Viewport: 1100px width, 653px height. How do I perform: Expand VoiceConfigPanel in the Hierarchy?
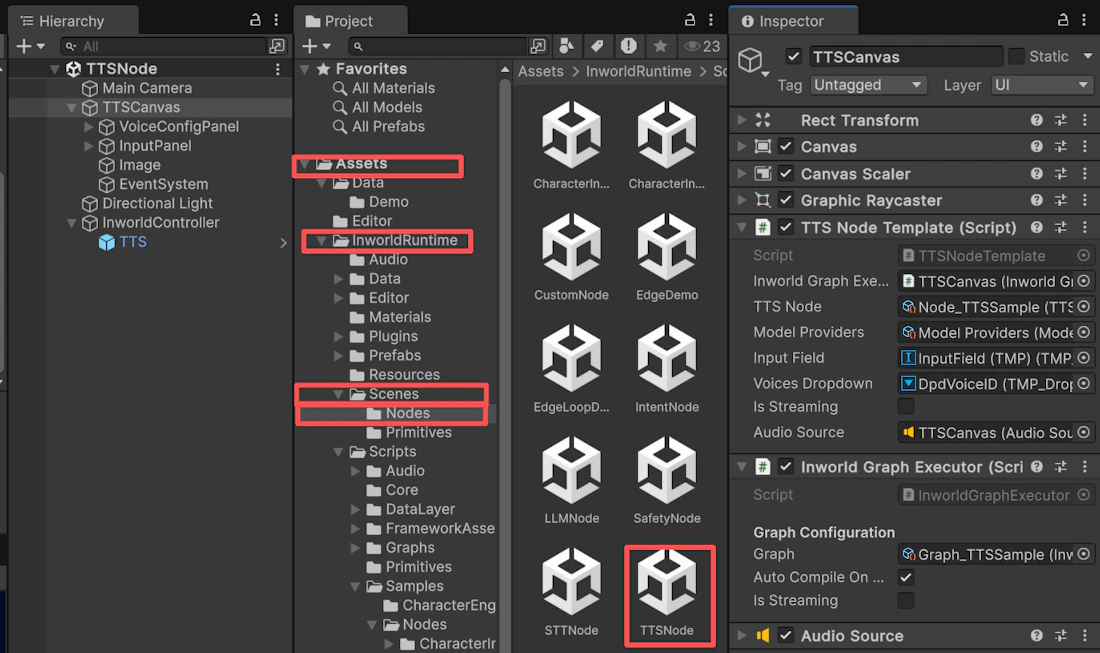click(x=88, y=127)
